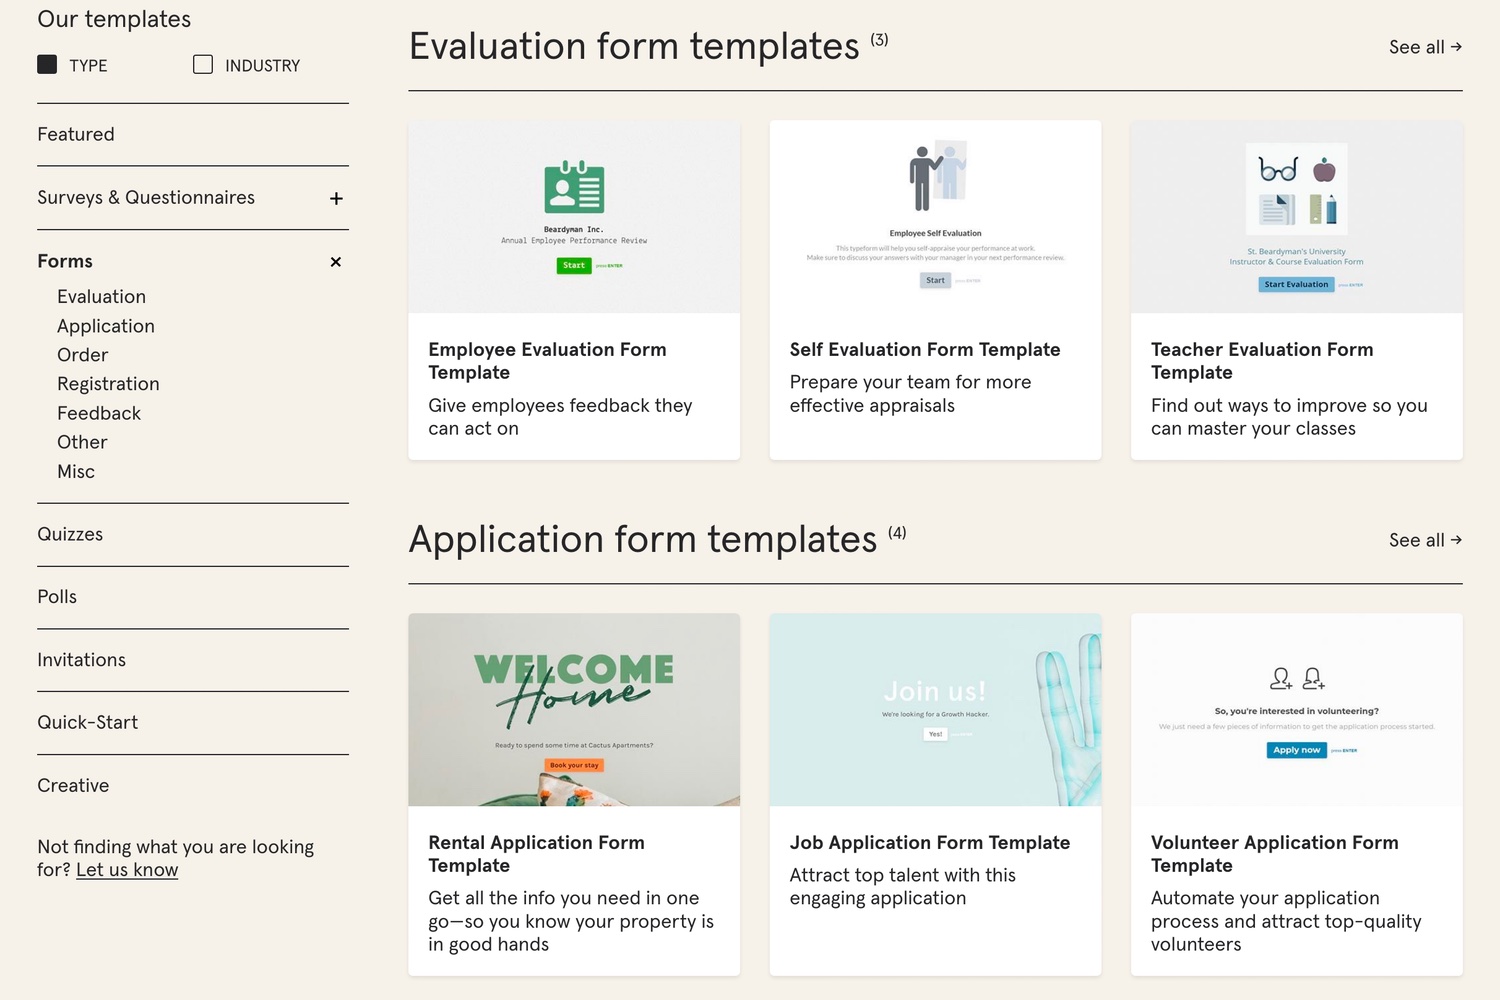Click See all for Application form templates
Screen dimensions: 1500x1000
[1424, 539]
